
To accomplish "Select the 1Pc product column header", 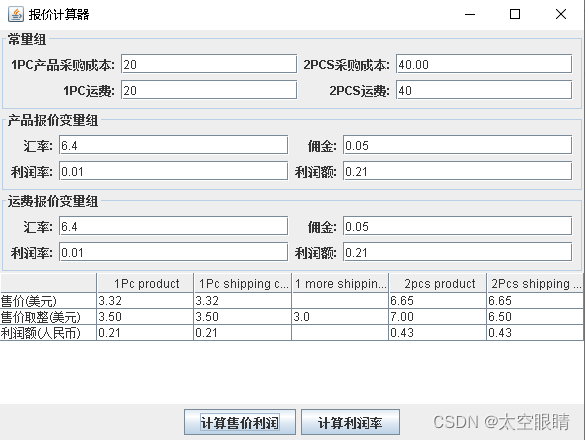I will point(146,283).
